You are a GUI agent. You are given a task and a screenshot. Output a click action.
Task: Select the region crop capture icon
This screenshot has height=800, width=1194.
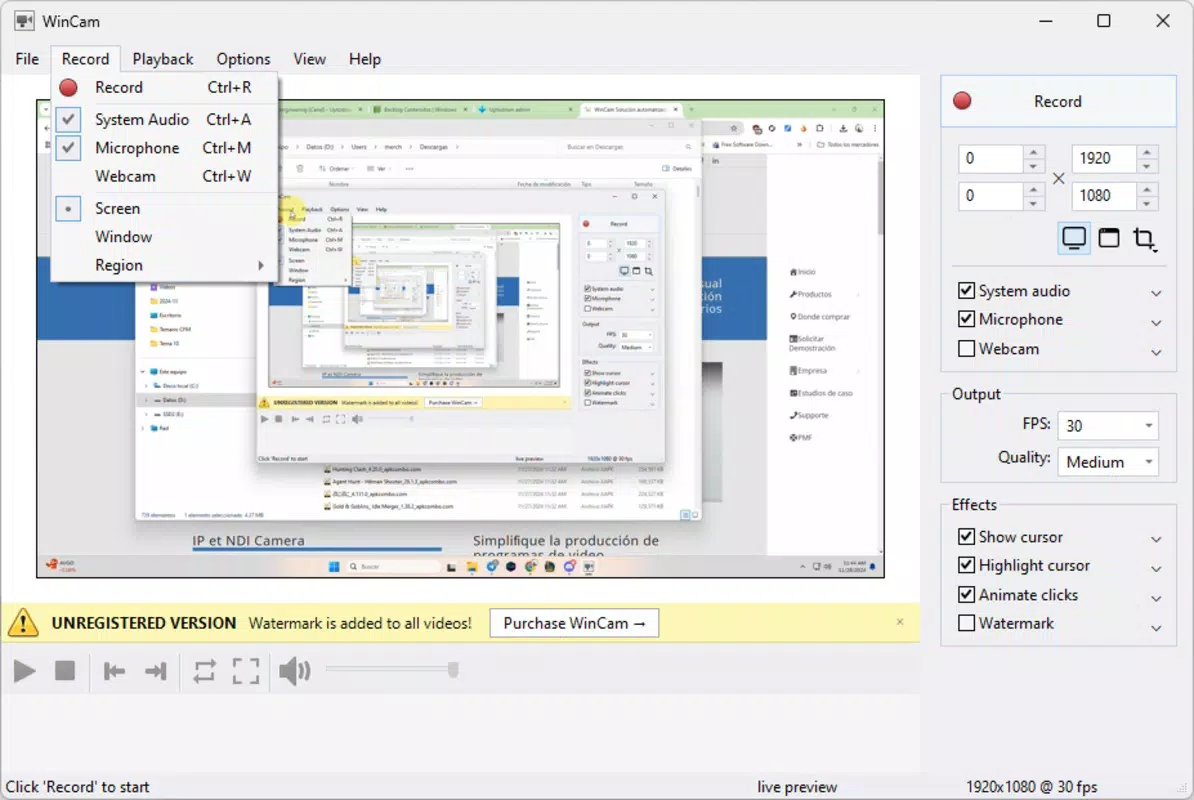(x=1145, y=239)
